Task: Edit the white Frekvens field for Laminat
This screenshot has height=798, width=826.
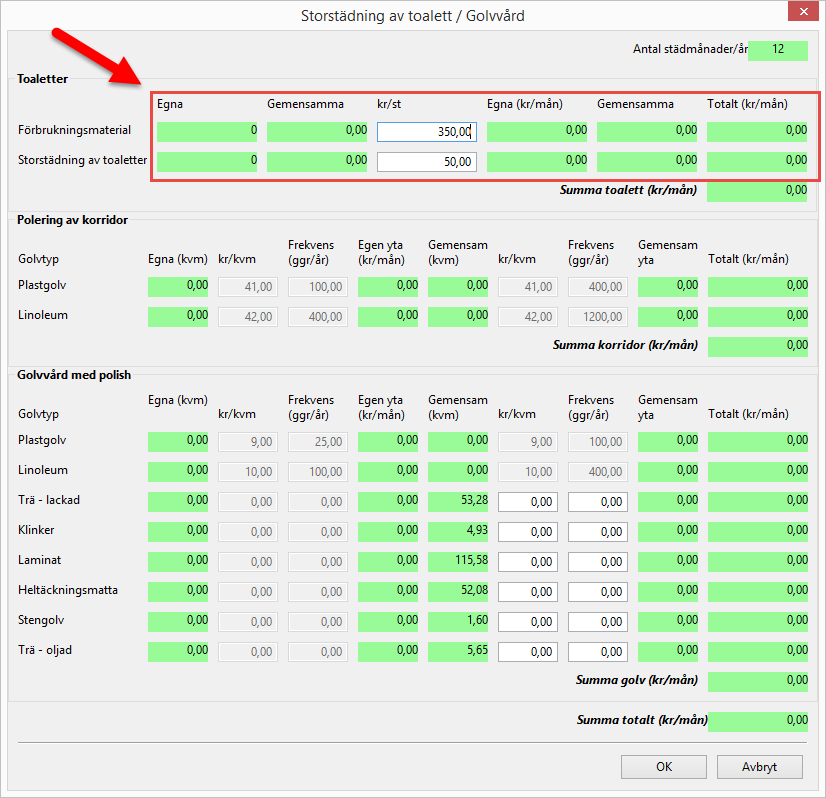Action: [598, 561]
